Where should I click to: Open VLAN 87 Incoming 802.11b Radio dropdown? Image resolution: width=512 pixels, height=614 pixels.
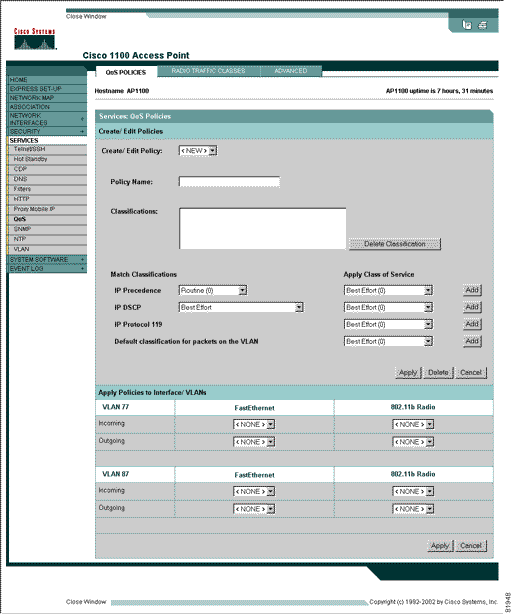tap(413, 492)
